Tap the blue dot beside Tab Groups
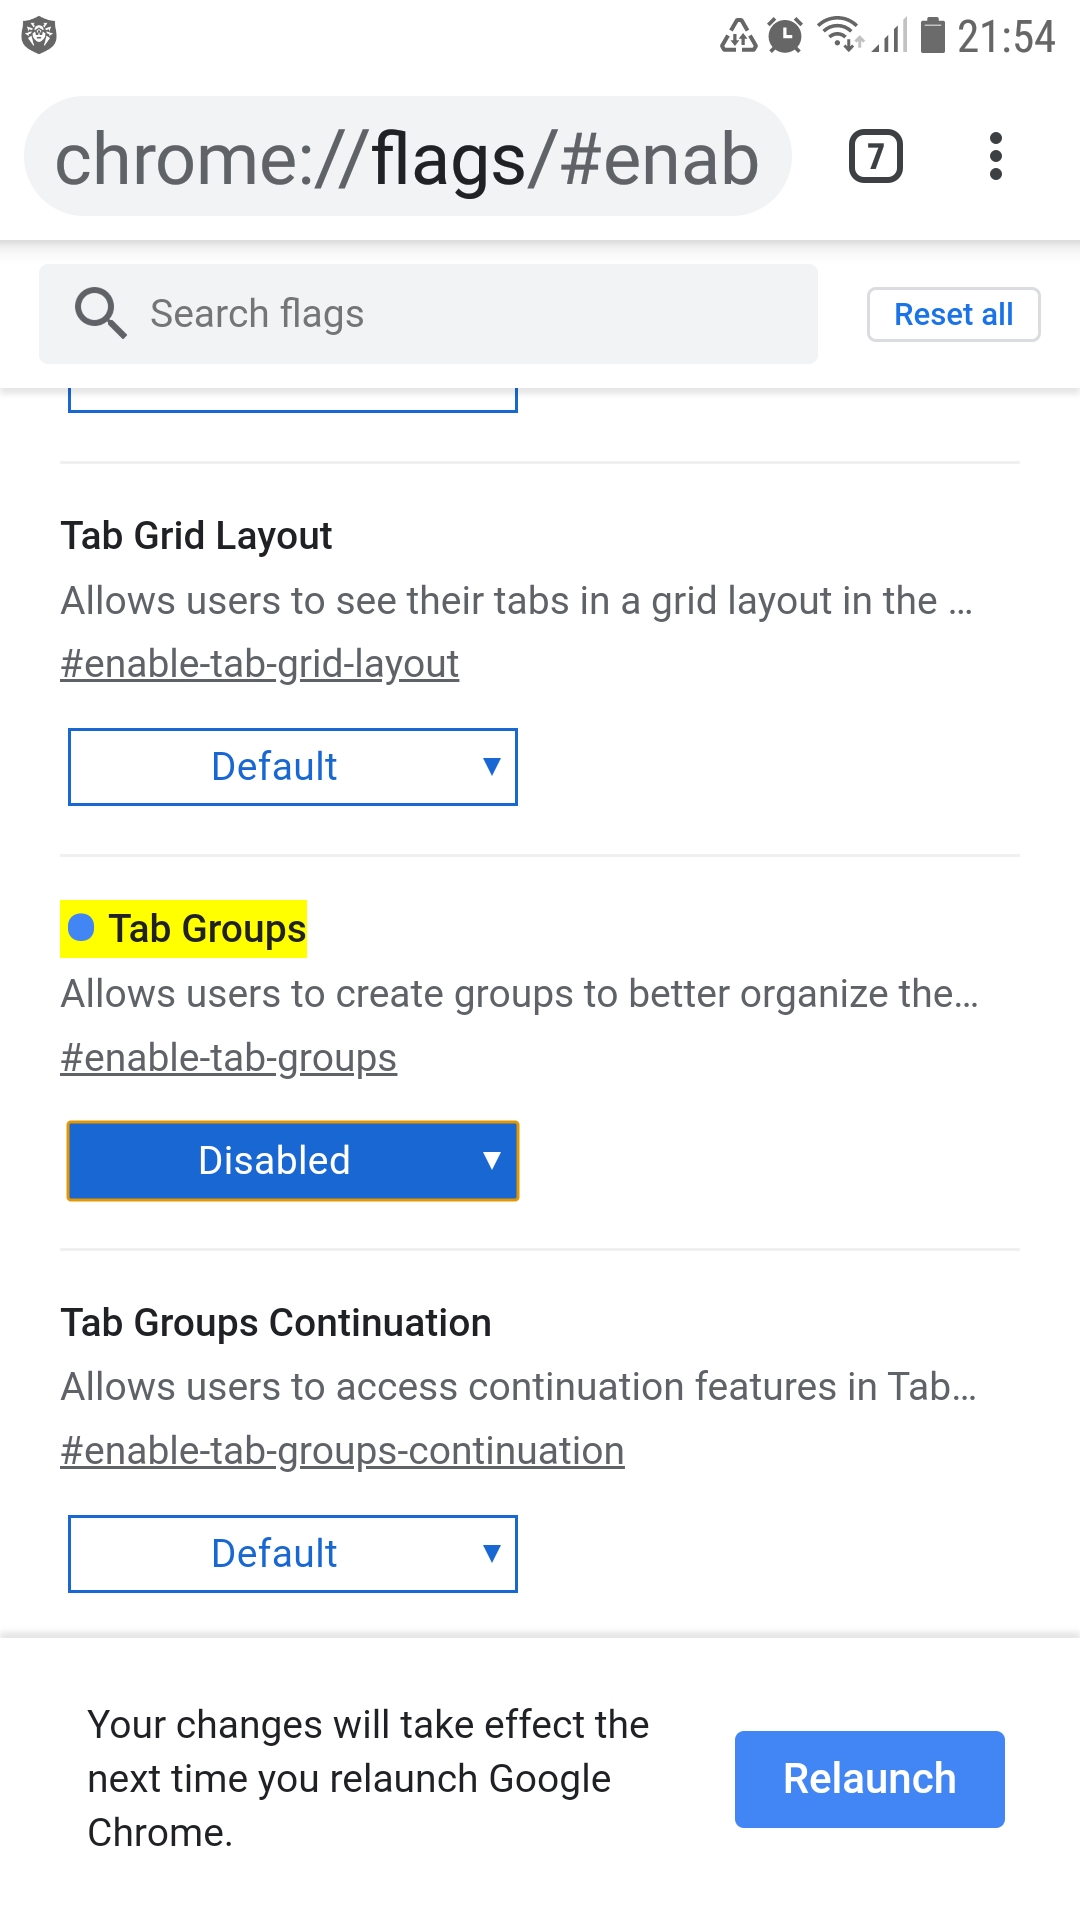 click(81, 928)
